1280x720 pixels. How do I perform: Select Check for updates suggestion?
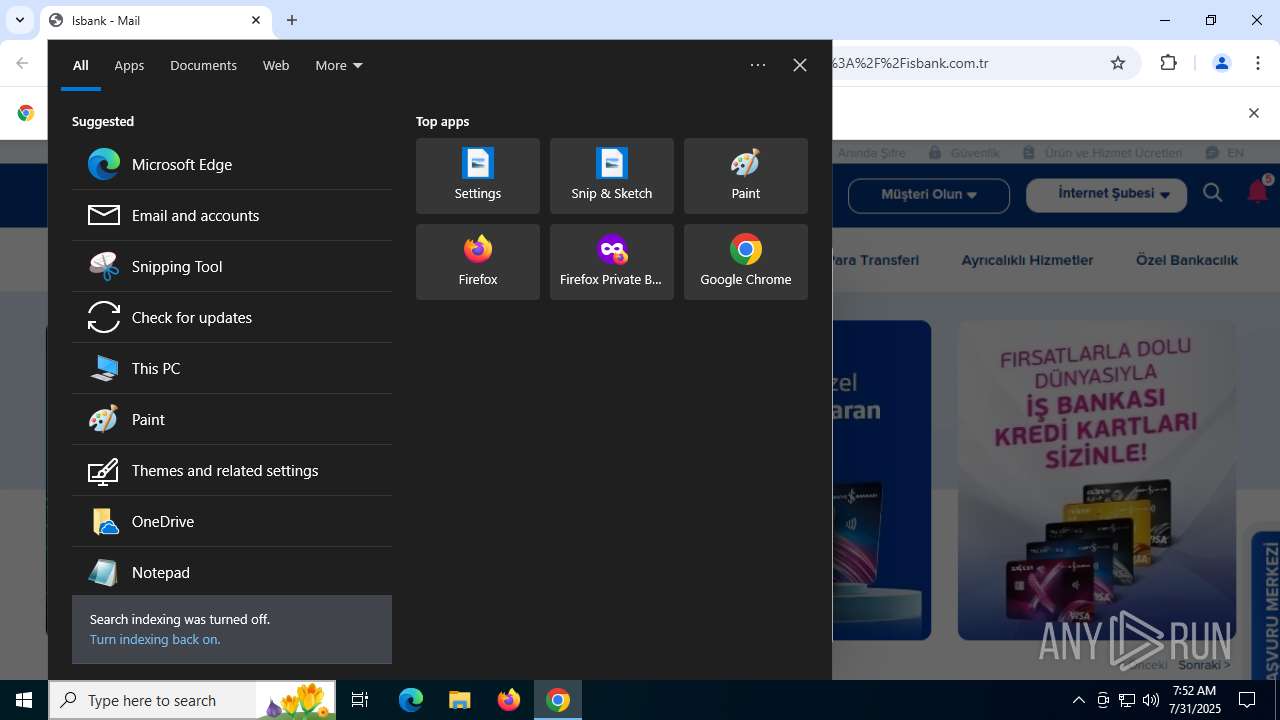pos(232,317)
